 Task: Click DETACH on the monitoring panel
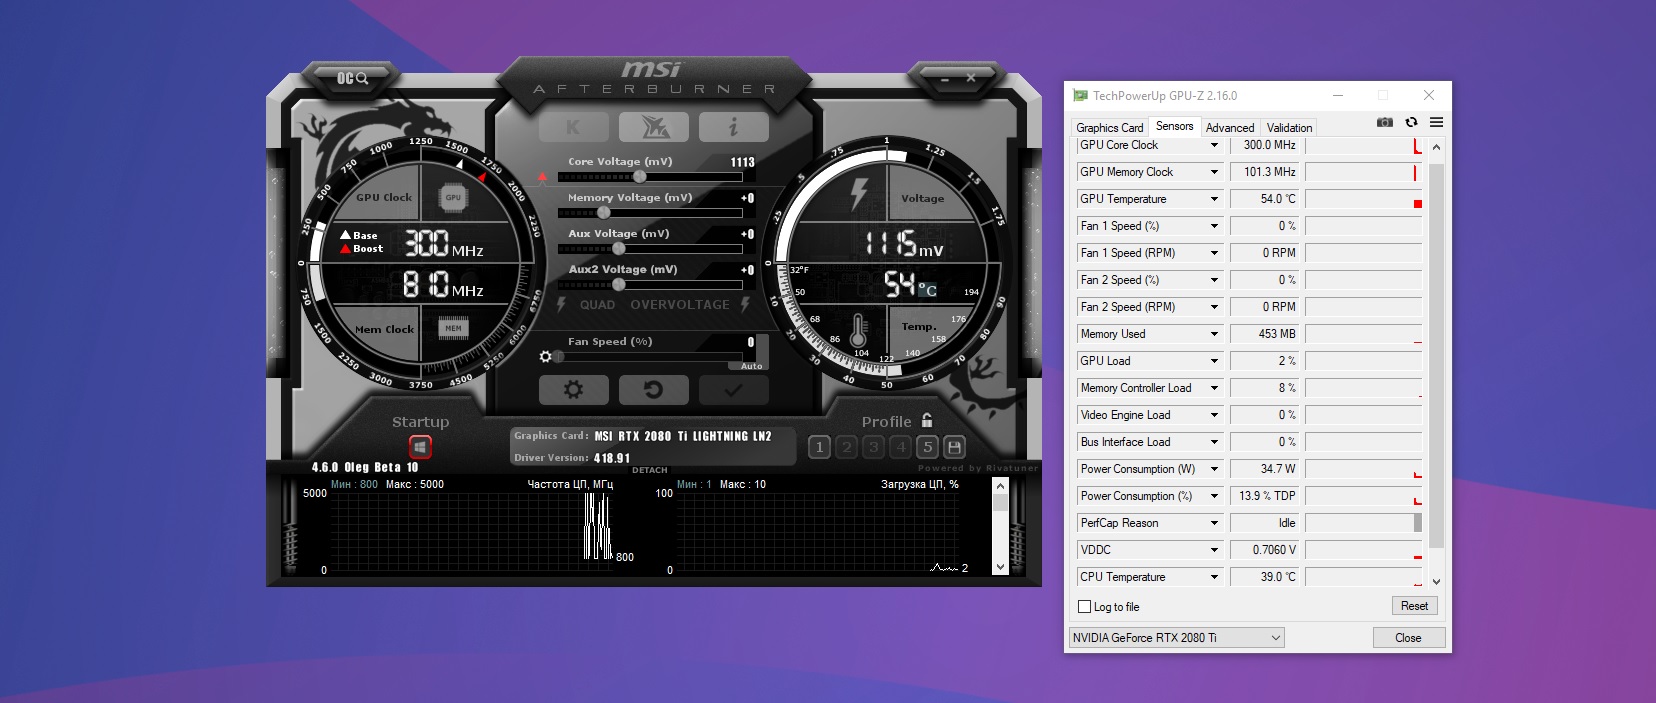(650, 470)
